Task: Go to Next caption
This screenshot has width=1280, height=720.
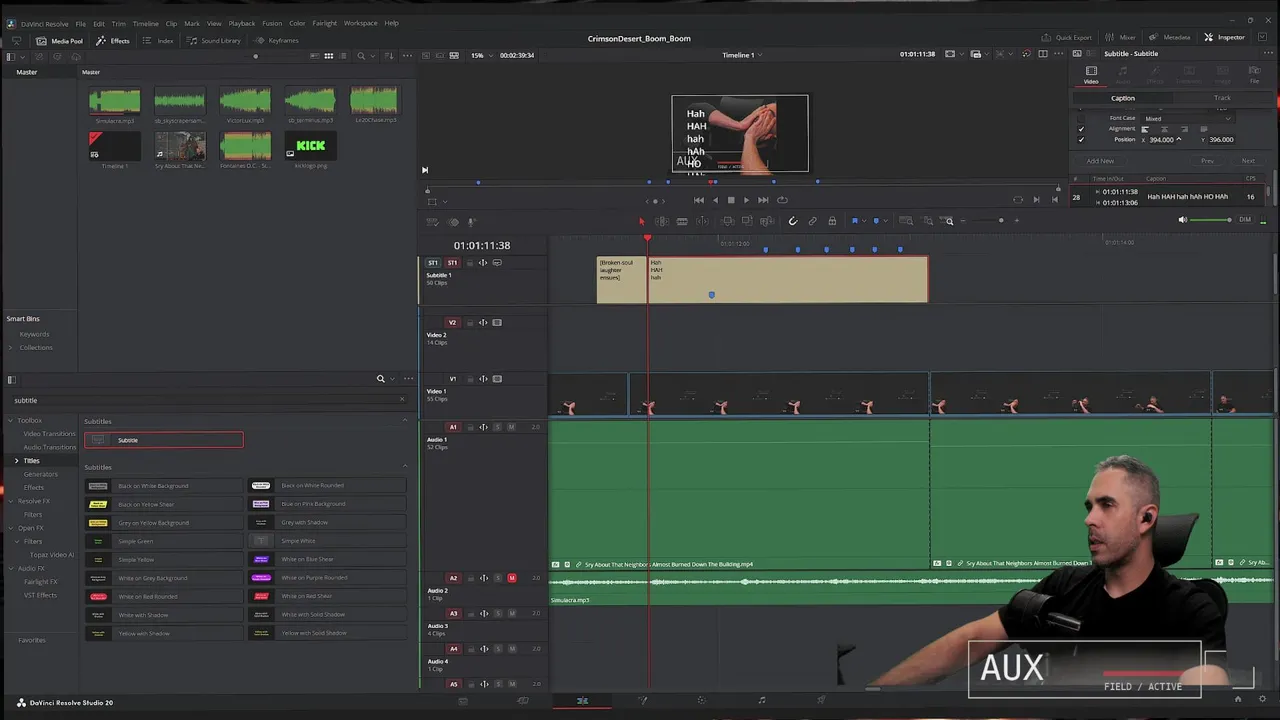Action: click(x=1248, y=161)
